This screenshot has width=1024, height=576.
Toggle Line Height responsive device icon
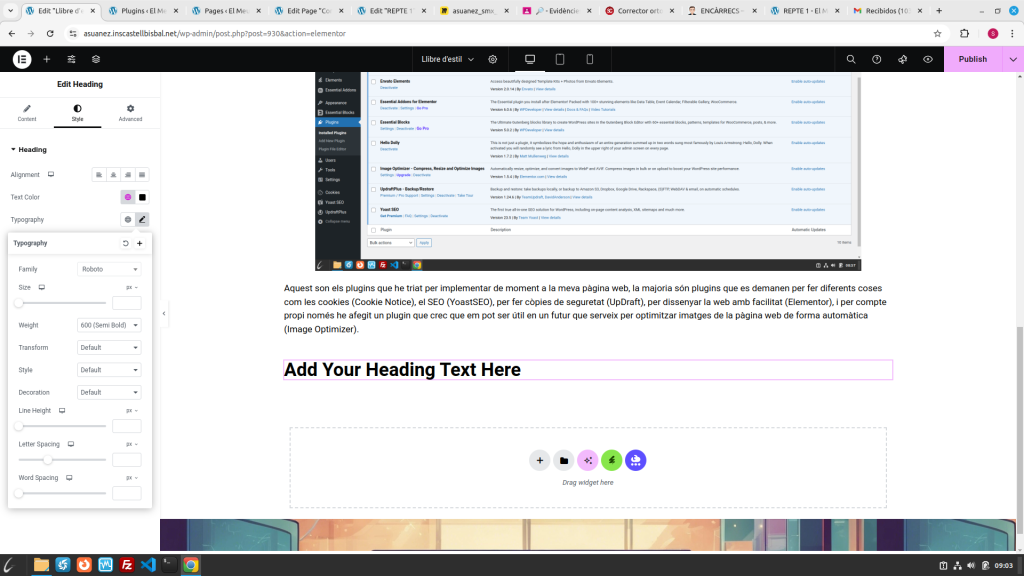[x=62, y=411]
